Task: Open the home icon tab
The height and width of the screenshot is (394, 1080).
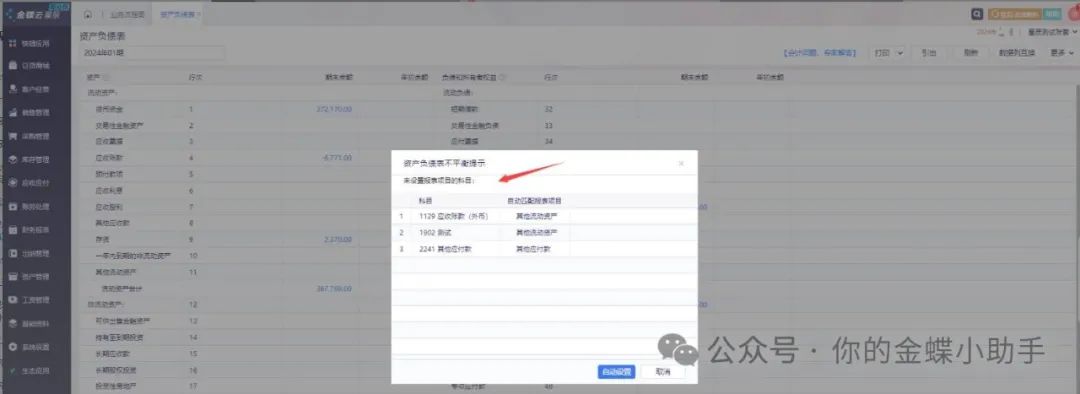Action: click(x=88, y=14)
